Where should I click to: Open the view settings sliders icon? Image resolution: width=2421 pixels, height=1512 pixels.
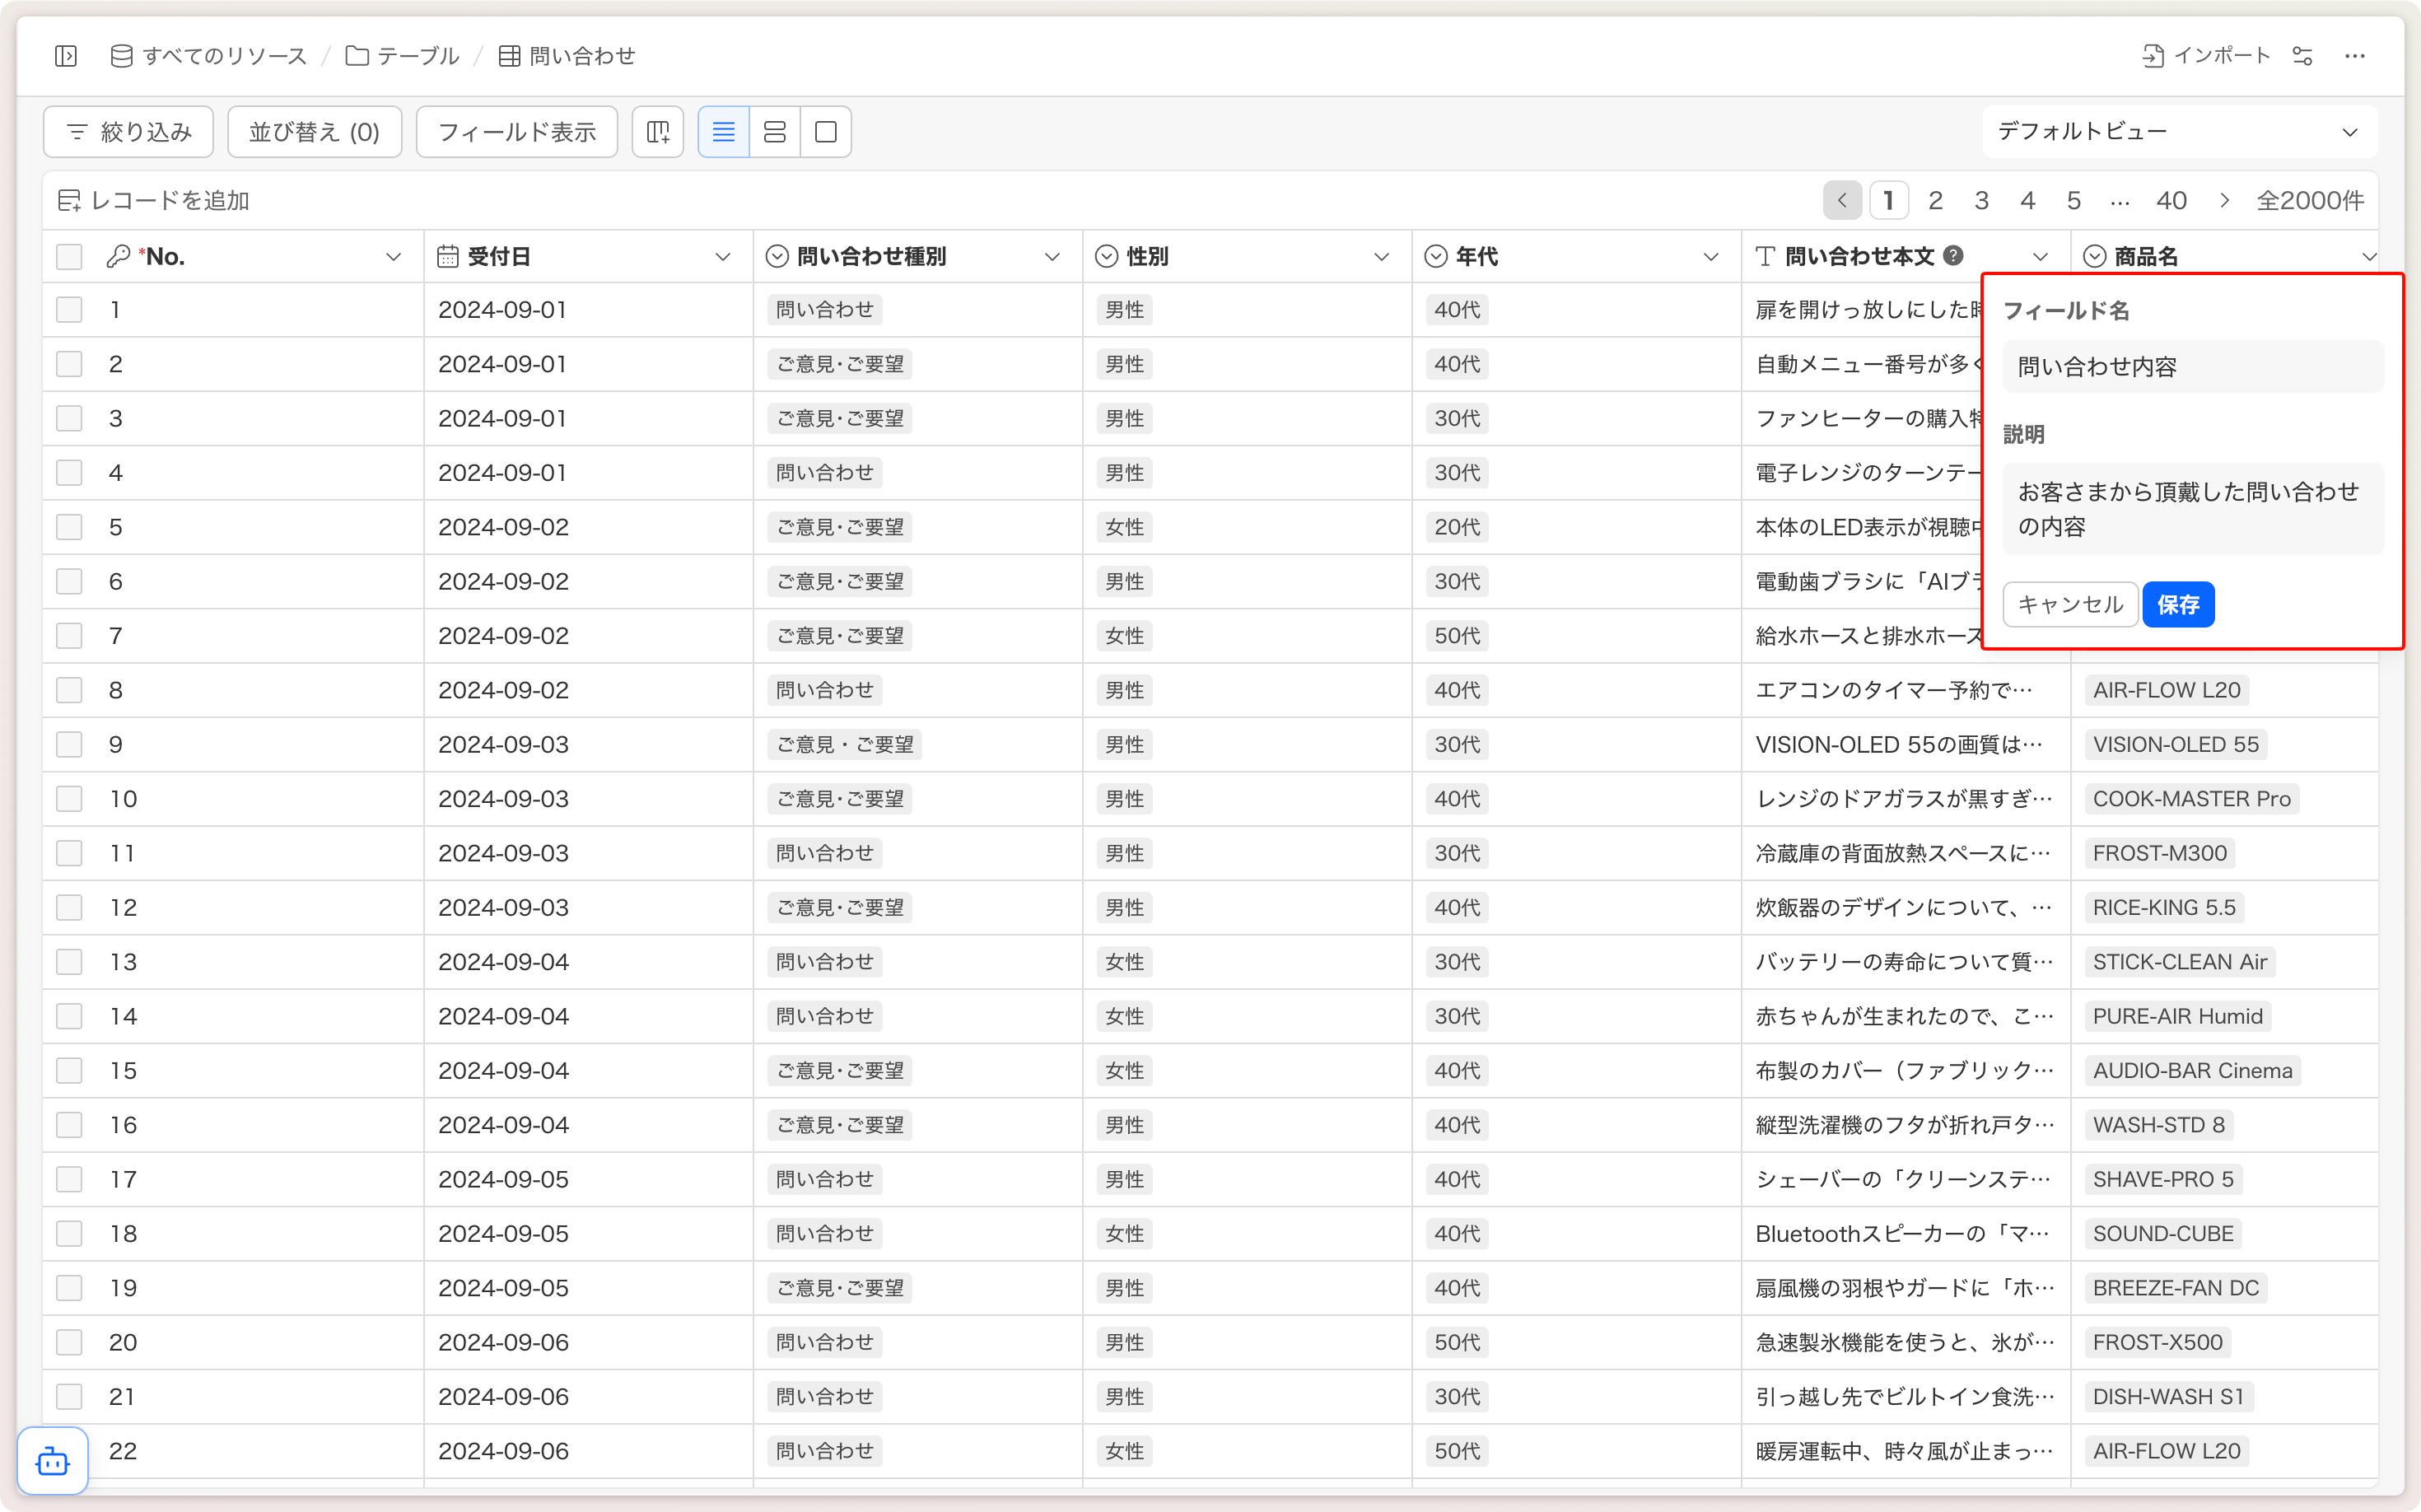tap(2302, 56)
